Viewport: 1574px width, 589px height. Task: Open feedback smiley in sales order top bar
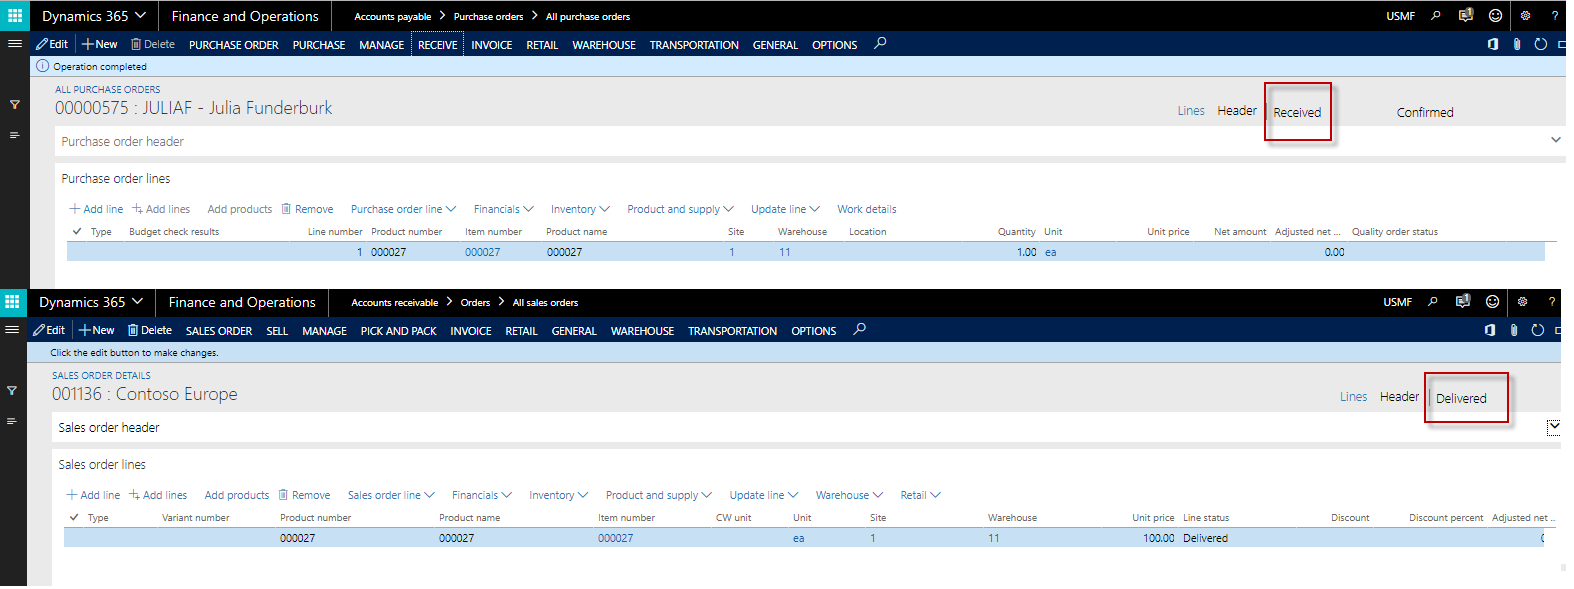1492,302
